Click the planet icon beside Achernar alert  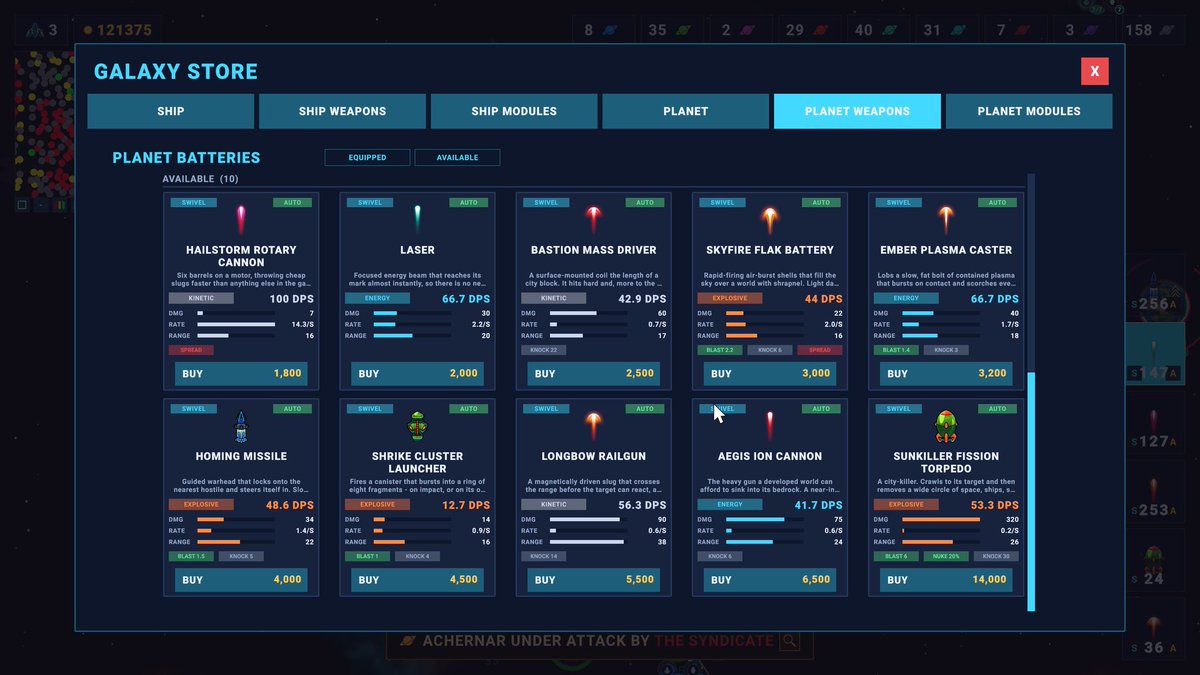point(407,640)
